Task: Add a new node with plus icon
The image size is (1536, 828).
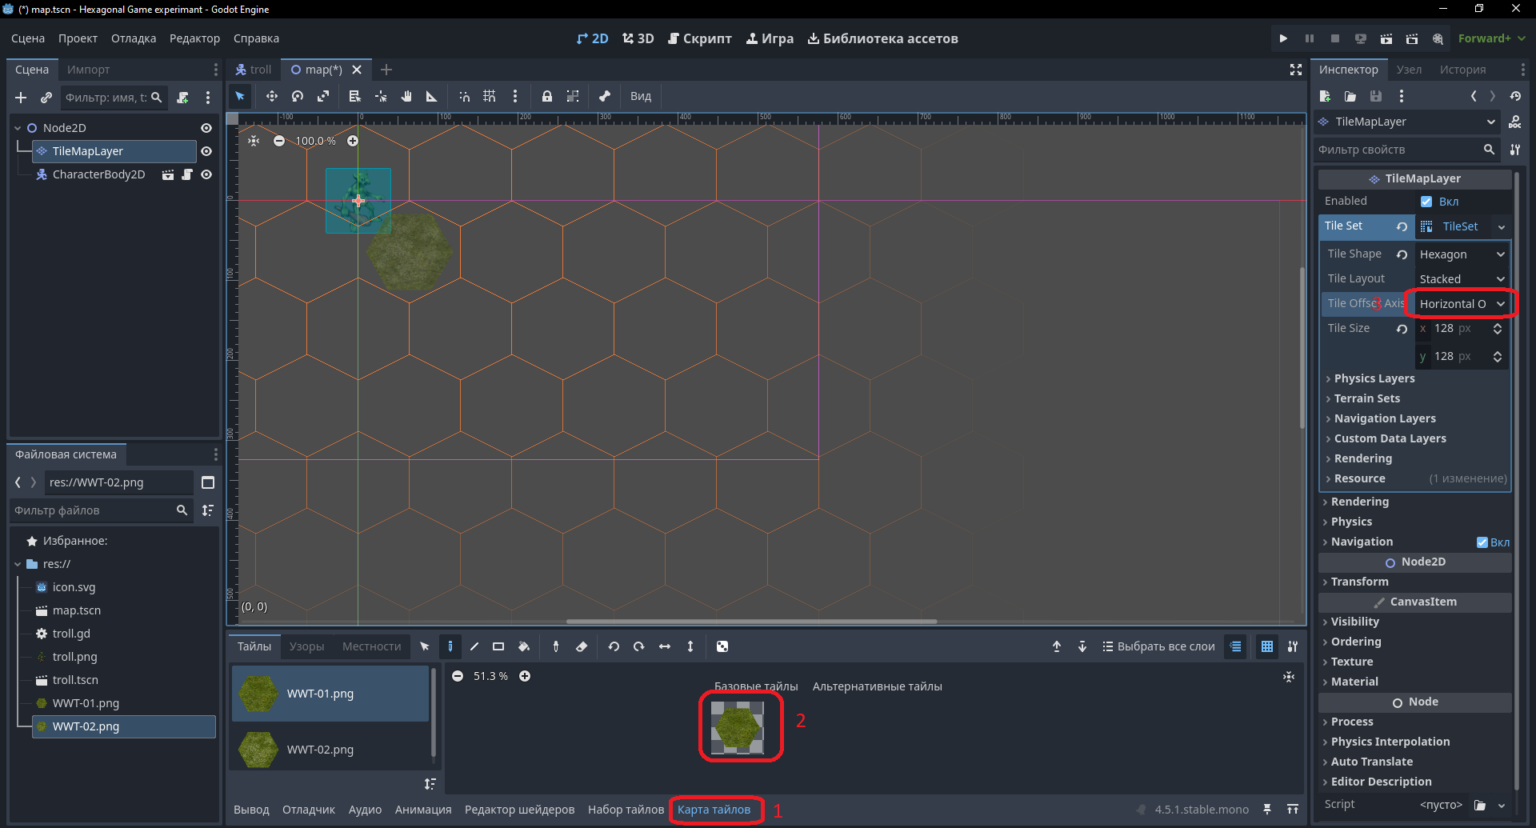Action: [20, 97]
